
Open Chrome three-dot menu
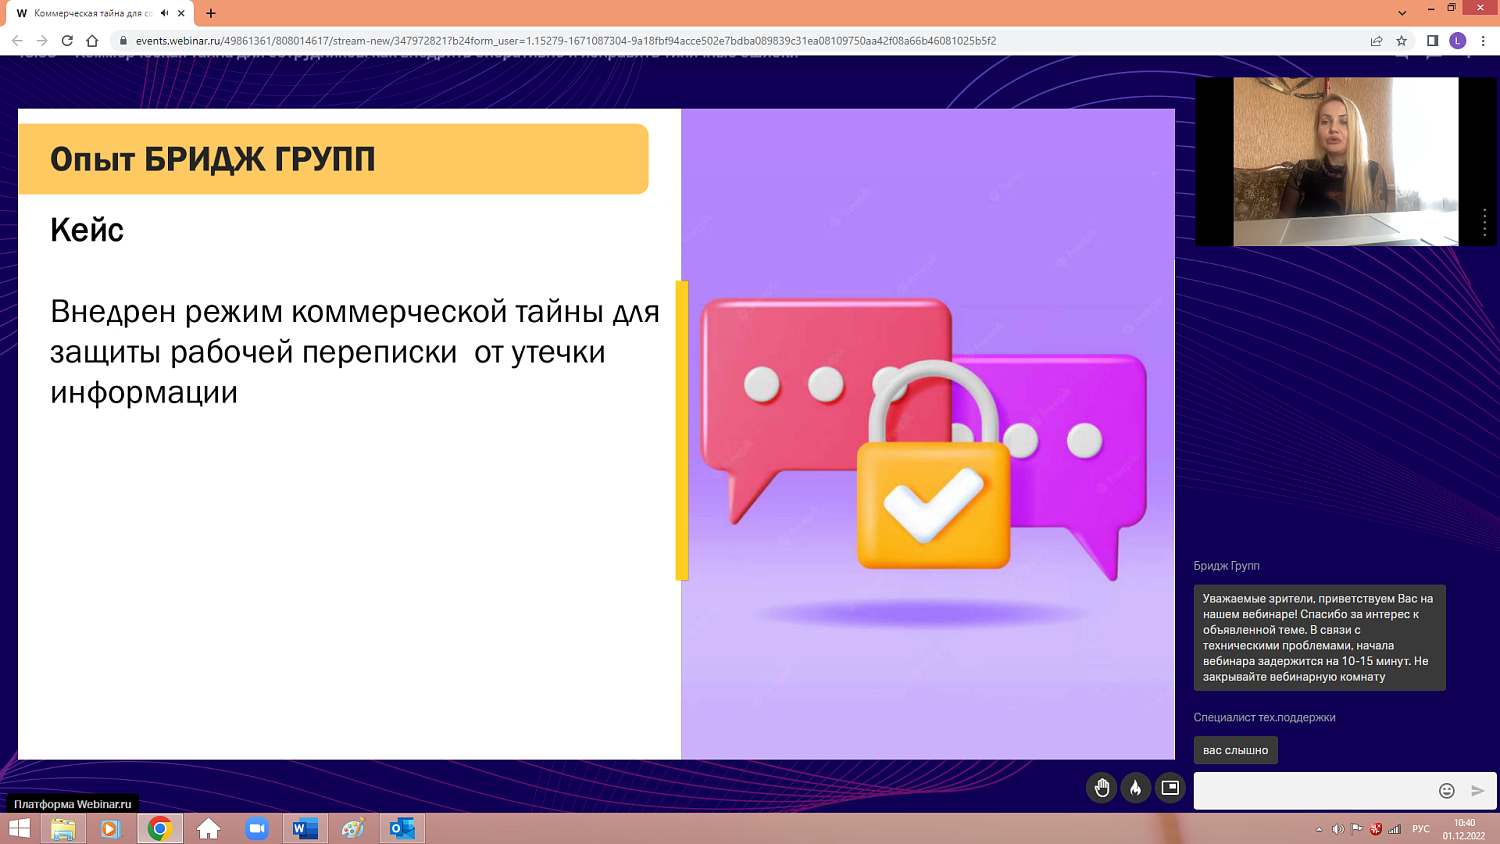(x=1483, y=41)
